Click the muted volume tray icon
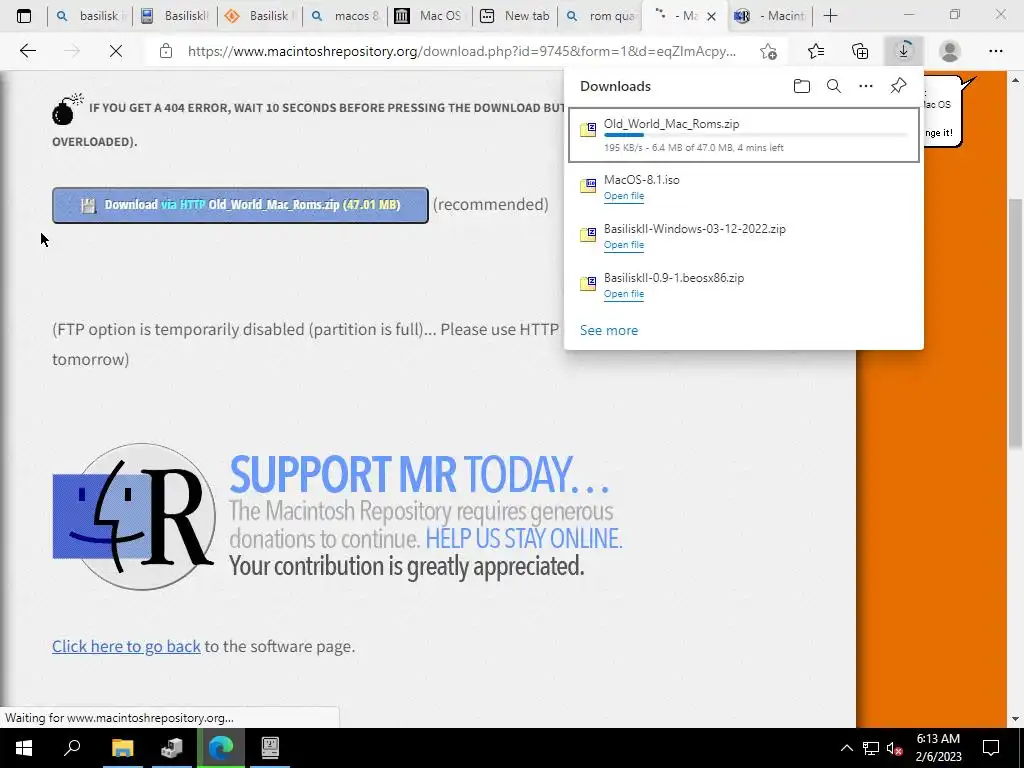 (x=895, y=748)
